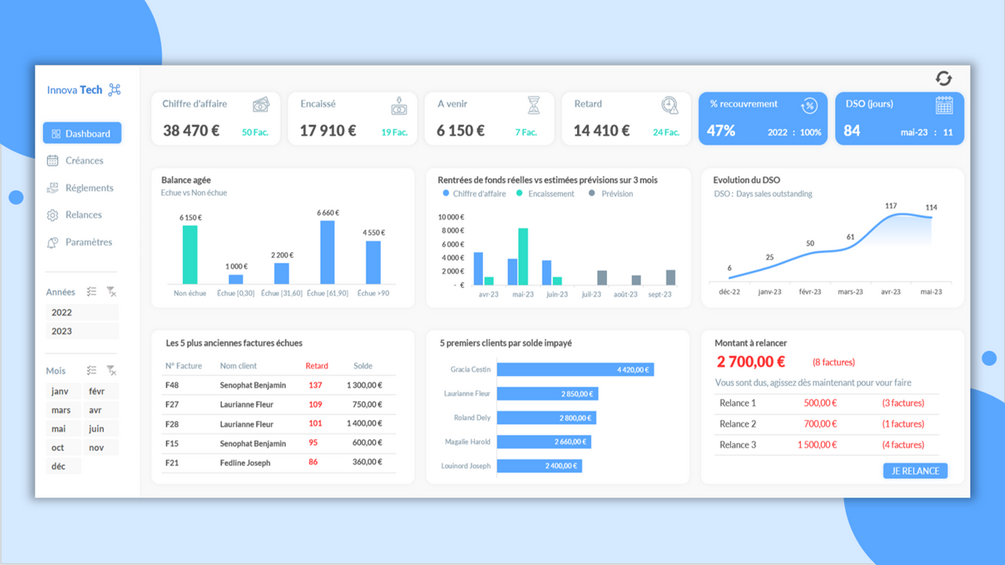1005x565 pixels.
Task: Click the Solde column header
Action: pos(363,366)
